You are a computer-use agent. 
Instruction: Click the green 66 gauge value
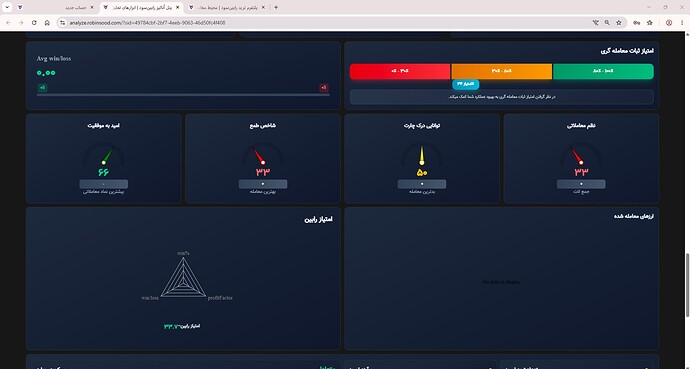[x=103, y=172]
